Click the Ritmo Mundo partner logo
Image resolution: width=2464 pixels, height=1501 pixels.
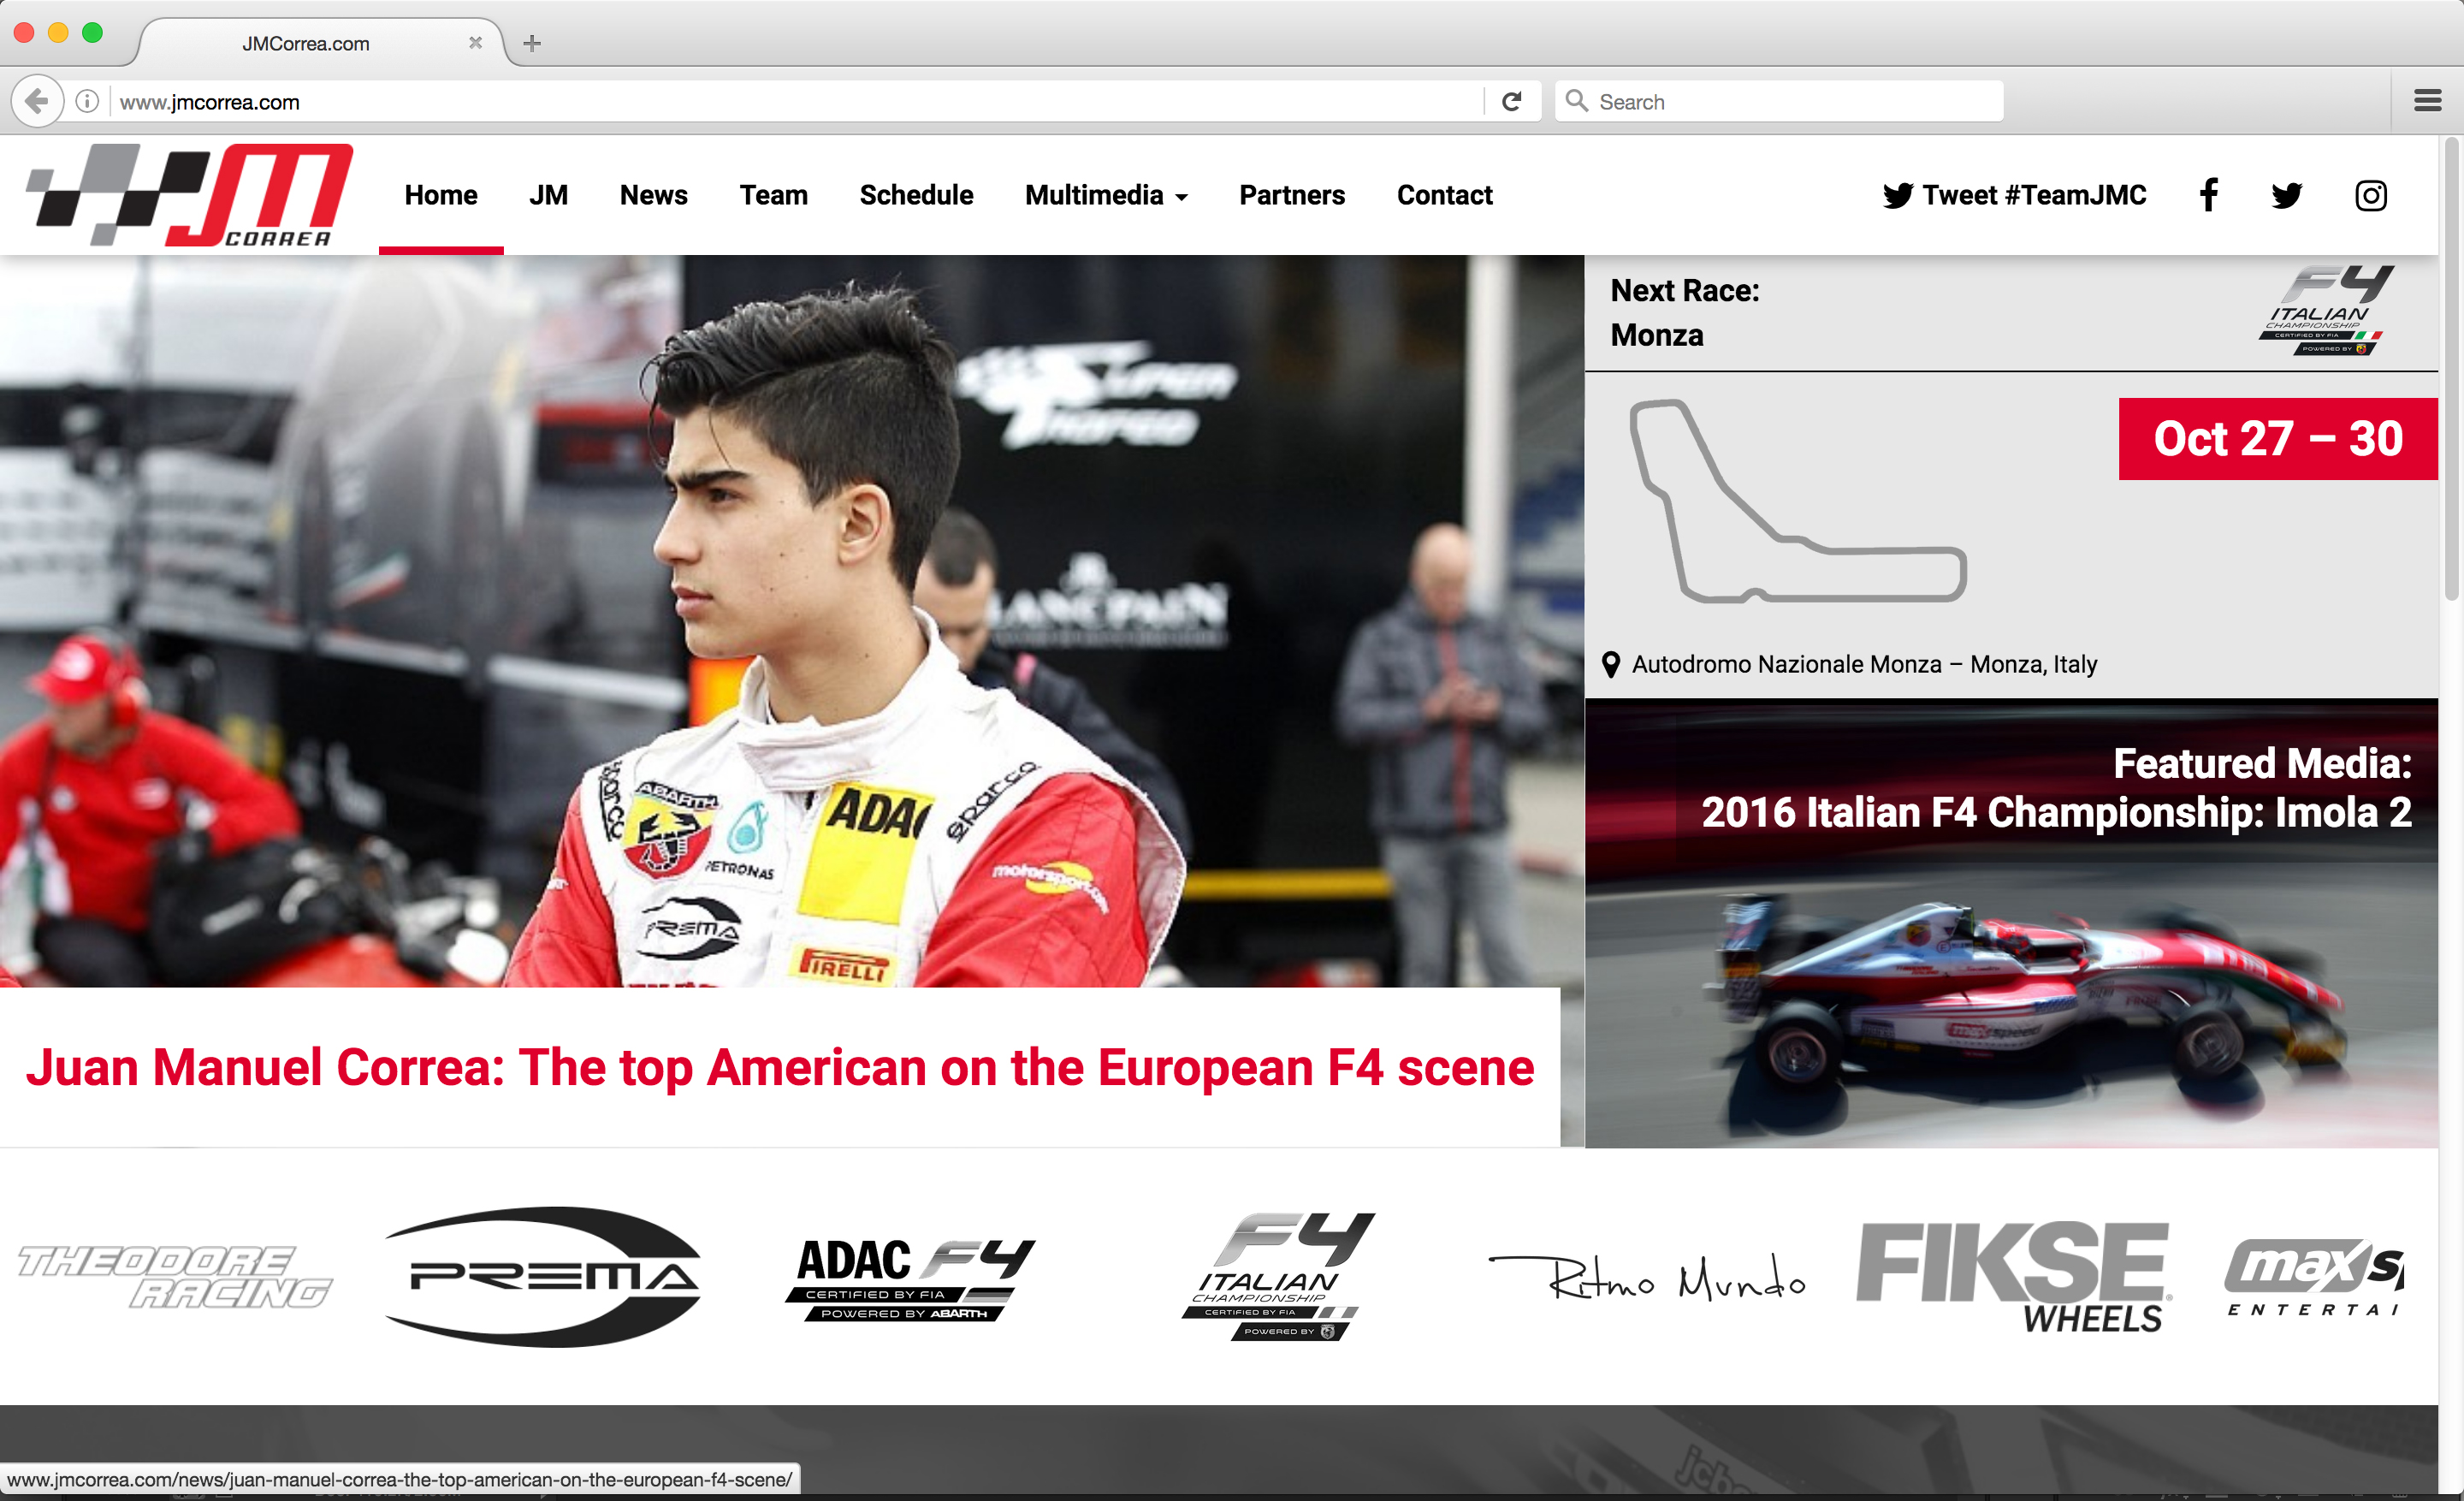1647,1277
